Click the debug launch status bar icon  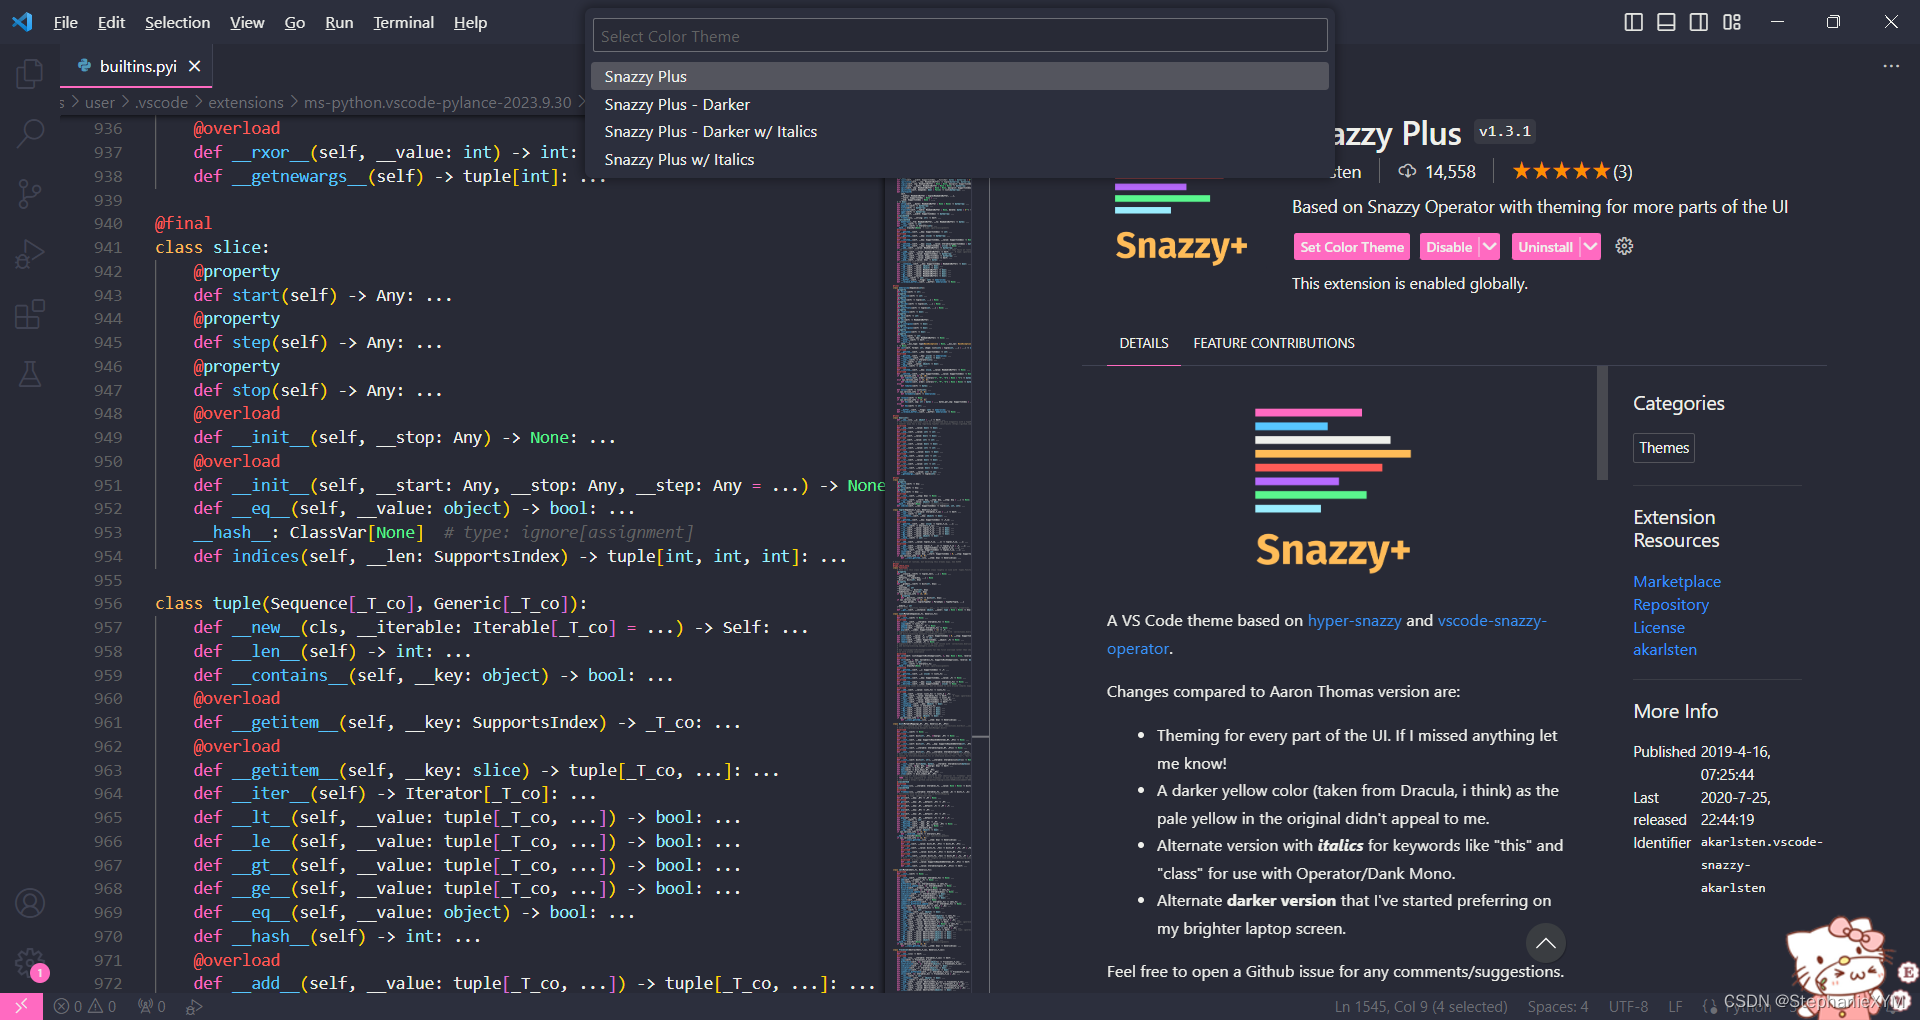click(194, 1007)
